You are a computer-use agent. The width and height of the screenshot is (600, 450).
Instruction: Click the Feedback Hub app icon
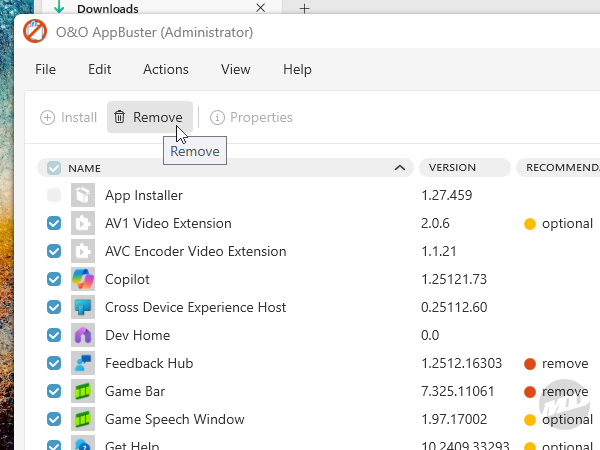(x=83, y=363)
